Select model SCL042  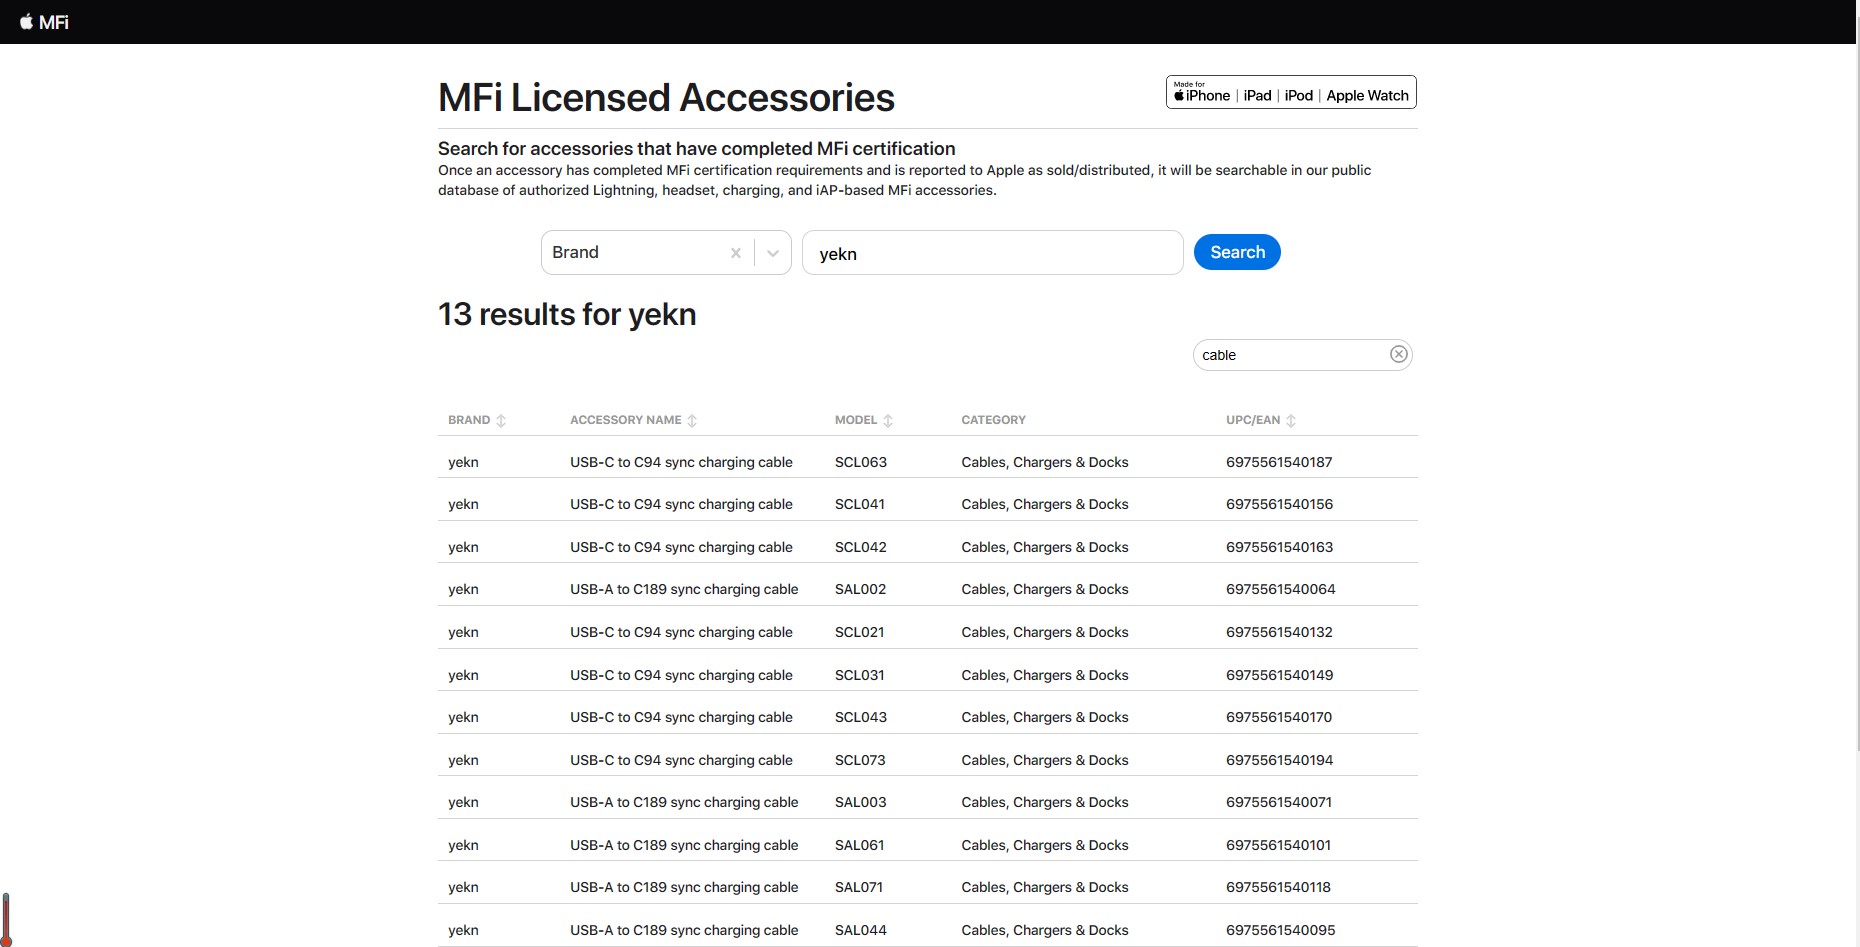(861, 547)
